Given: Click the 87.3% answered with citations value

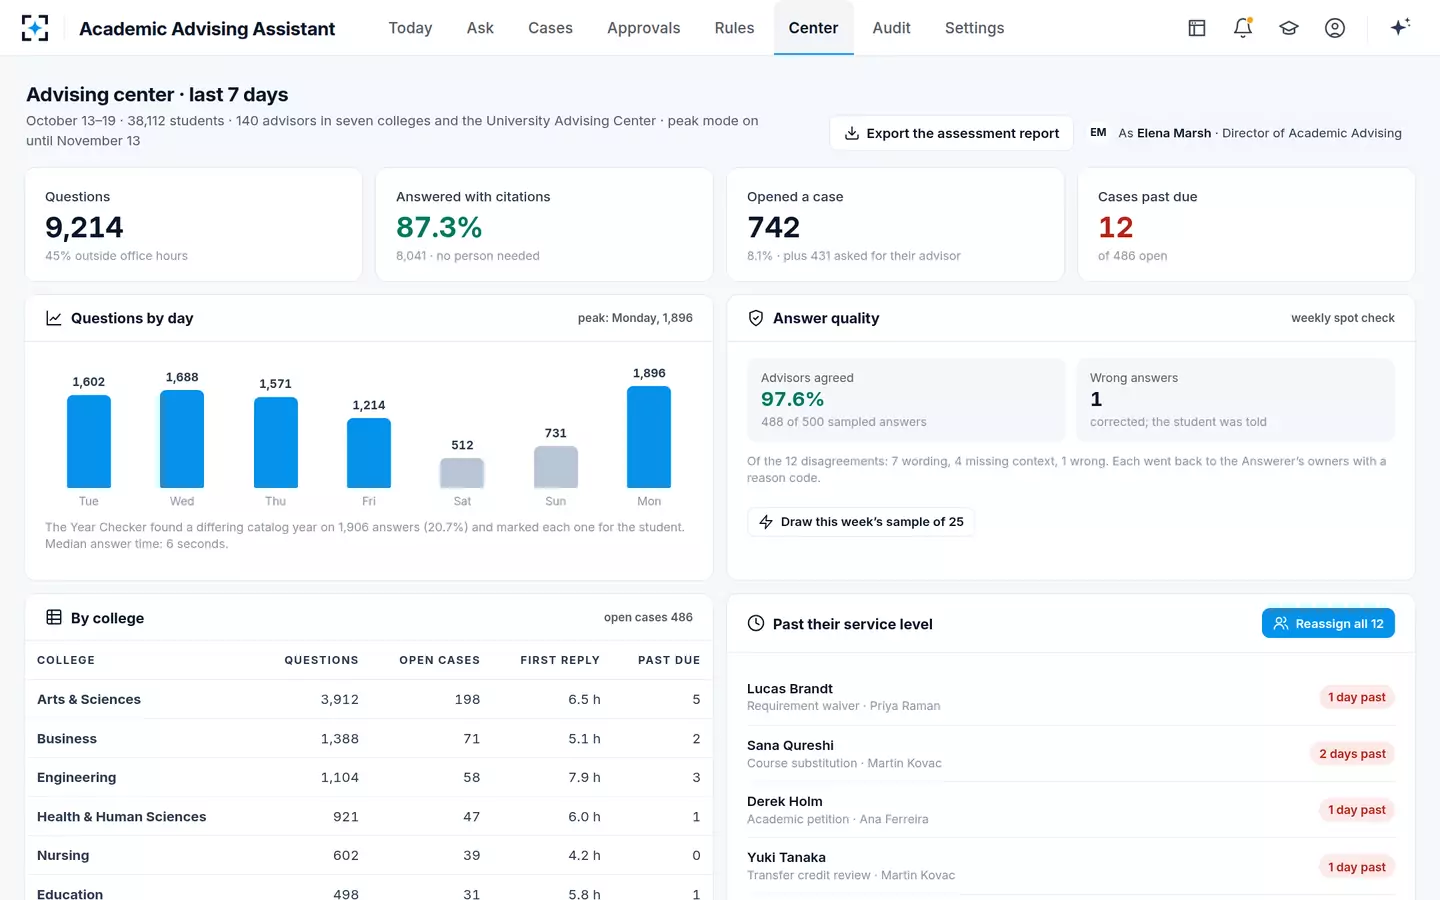Looking at the screenshot, I should (439, 228).
